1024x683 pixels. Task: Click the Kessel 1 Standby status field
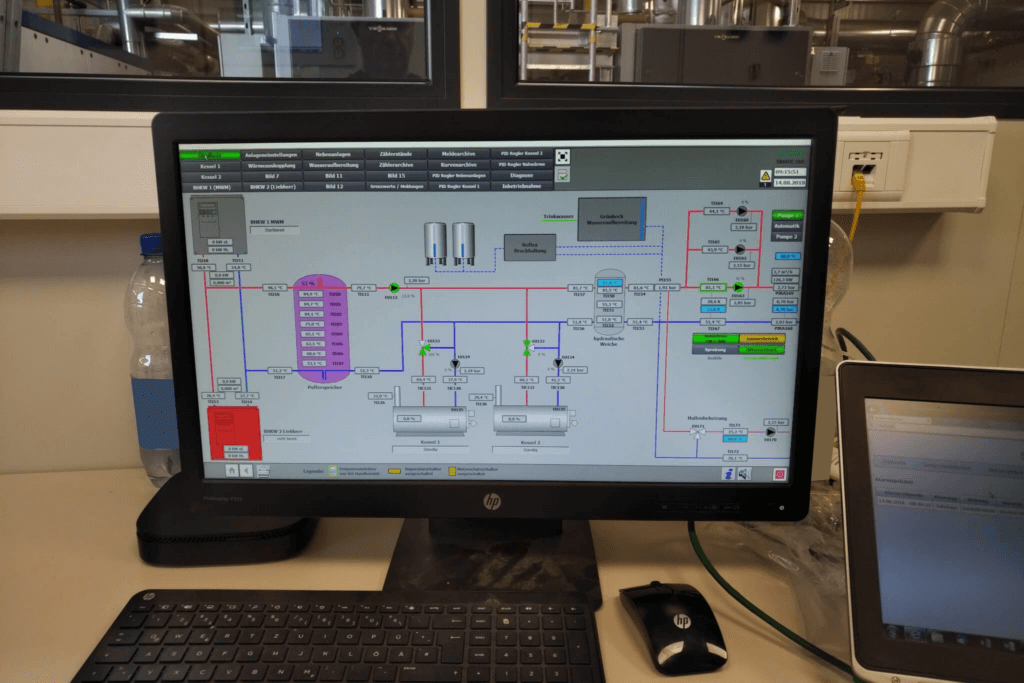(x=430, y=450)
